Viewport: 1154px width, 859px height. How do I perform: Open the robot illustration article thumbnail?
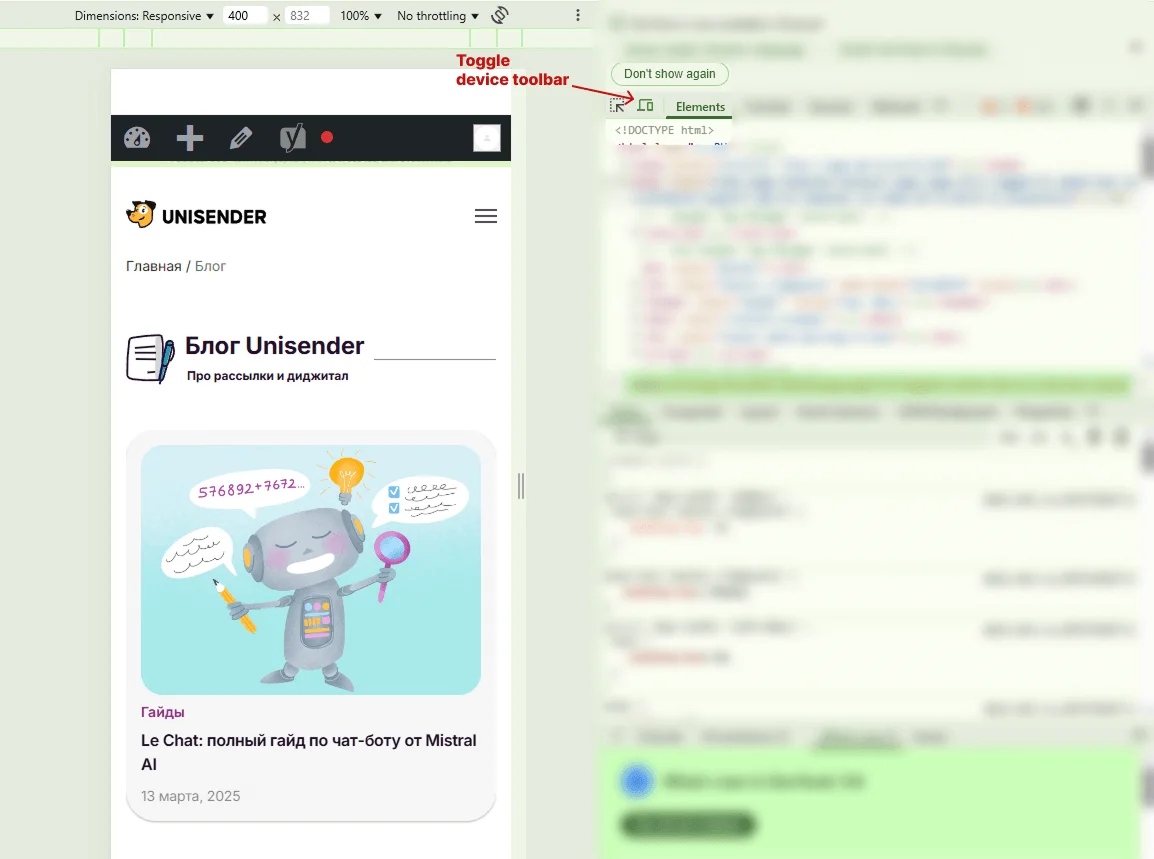(311, 570)
